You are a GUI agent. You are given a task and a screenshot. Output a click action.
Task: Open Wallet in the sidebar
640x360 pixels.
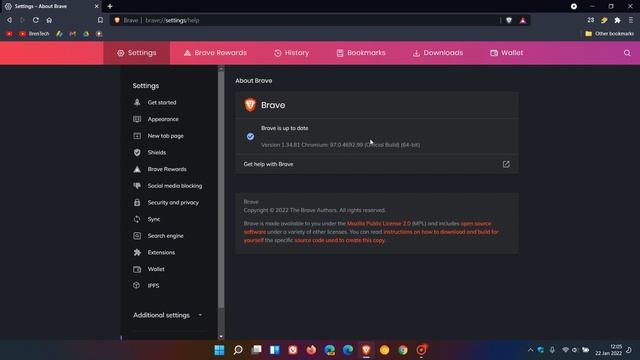tap(156, 269)
